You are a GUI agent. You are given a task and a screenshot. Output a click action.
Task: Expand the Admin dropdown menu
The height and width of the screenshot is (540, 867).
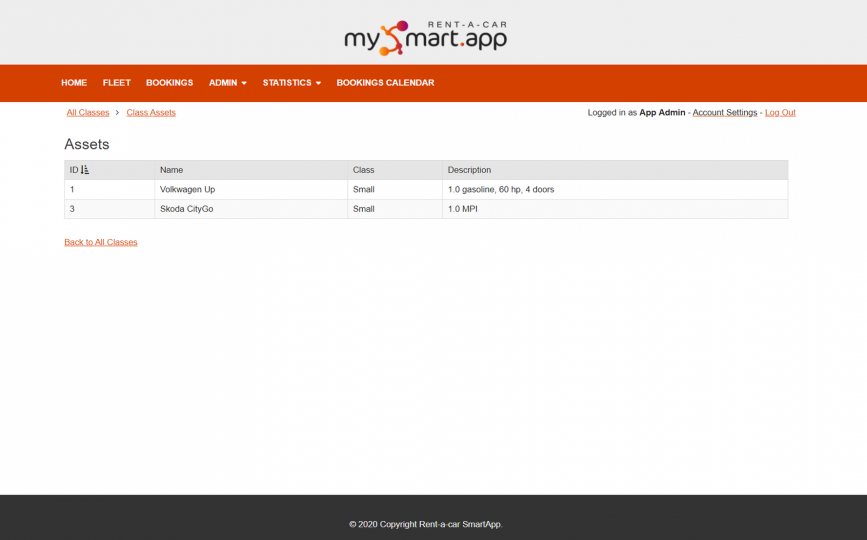tap(228, 83)
